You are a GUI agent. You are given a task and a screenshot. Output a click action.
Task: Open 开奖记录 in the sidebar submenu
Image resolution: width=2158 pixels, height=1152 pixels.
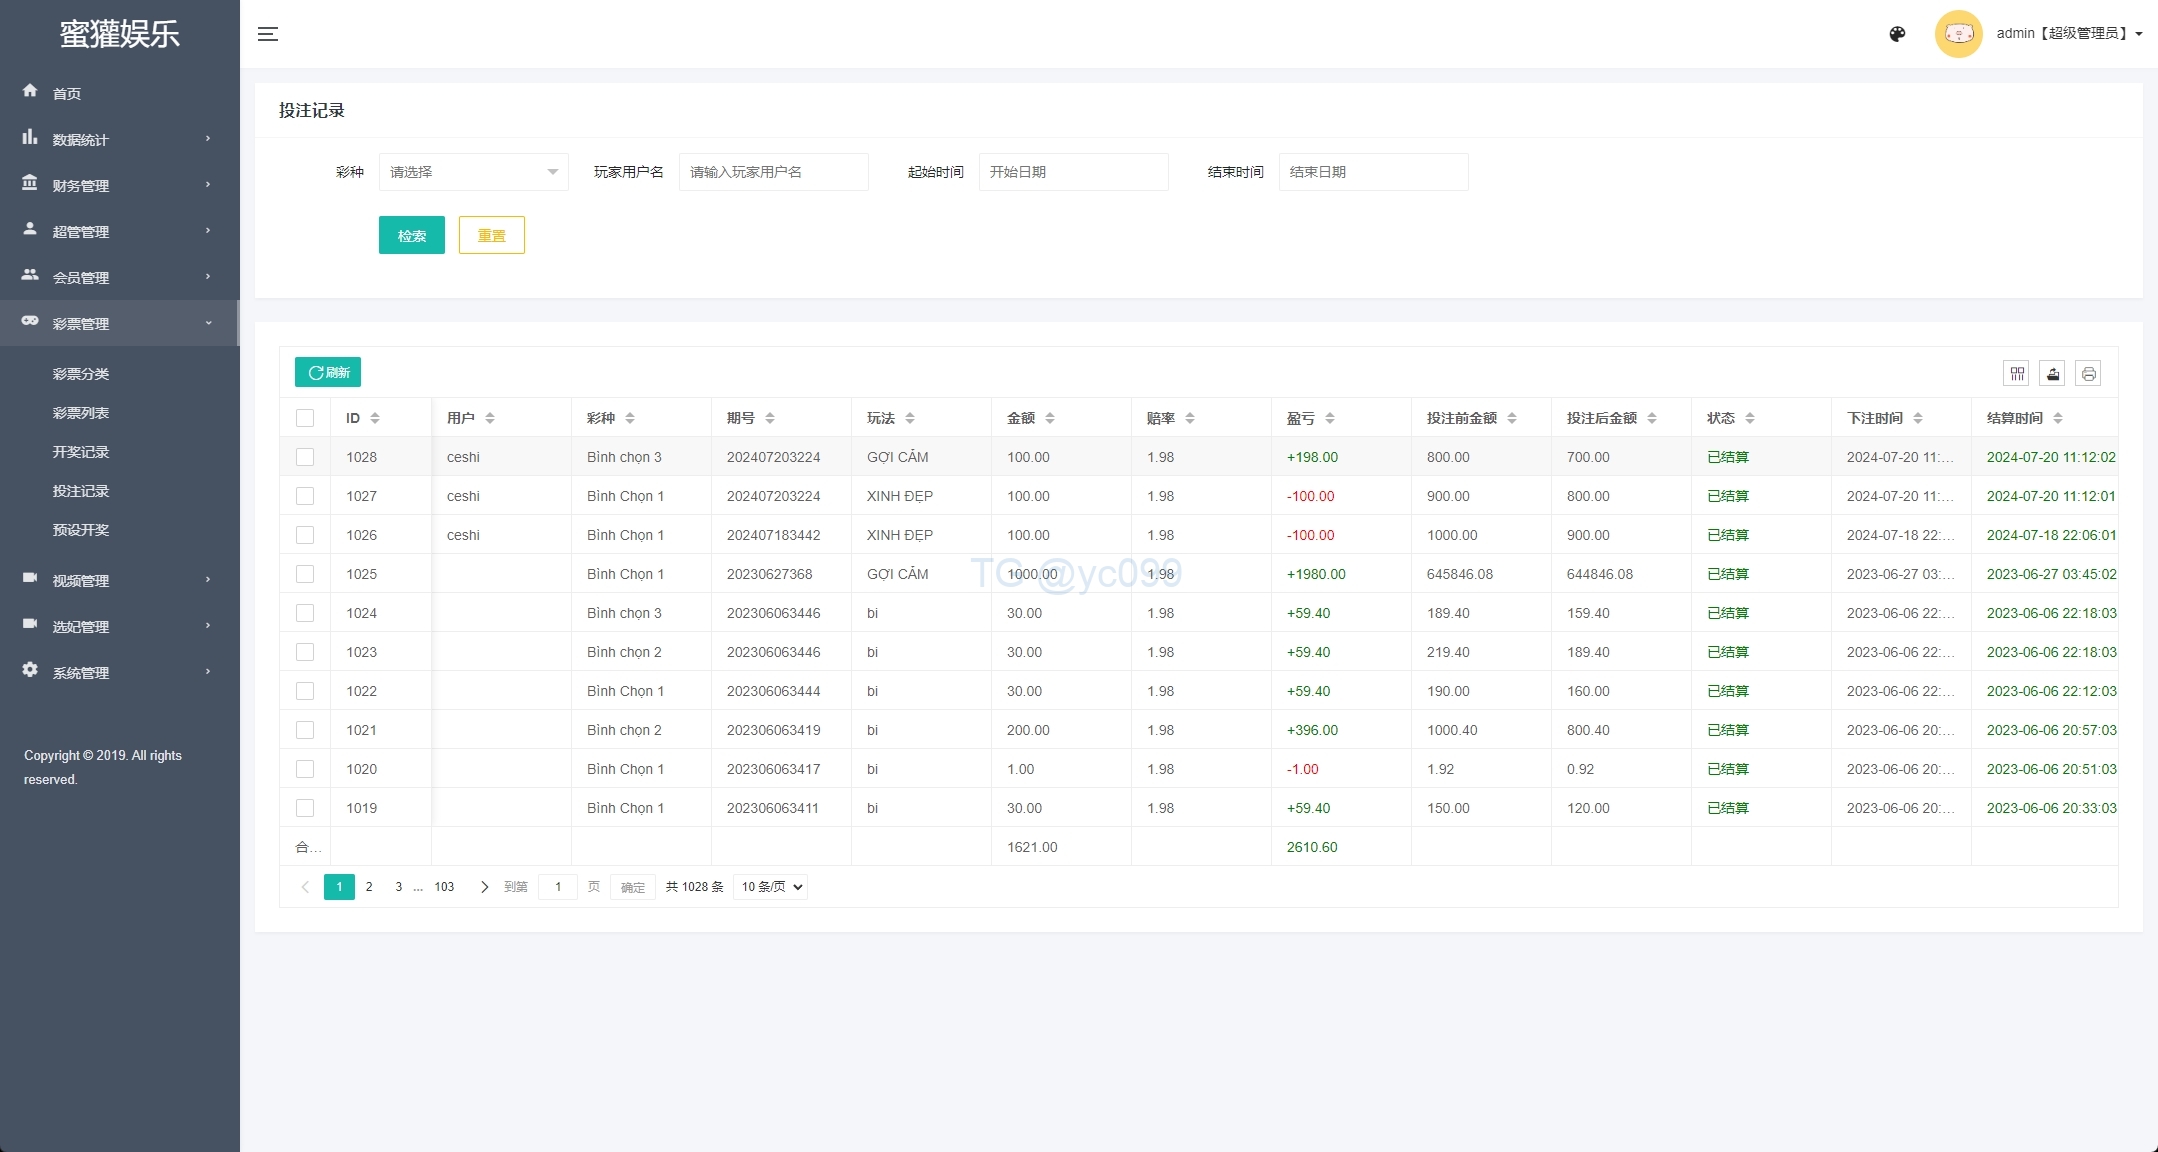point(81,452)
